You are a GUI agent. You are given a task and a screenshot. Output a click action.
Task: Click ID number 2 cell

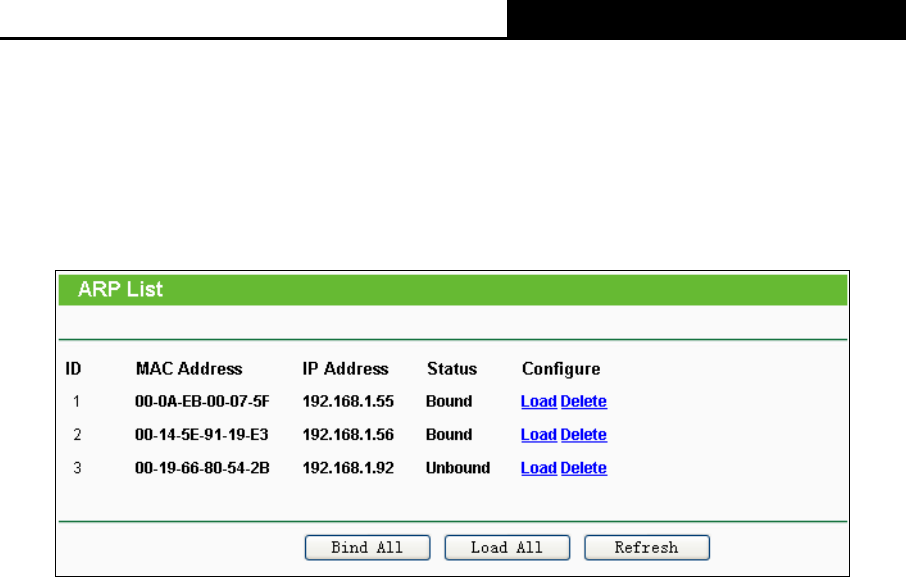[x=77, y=434]
